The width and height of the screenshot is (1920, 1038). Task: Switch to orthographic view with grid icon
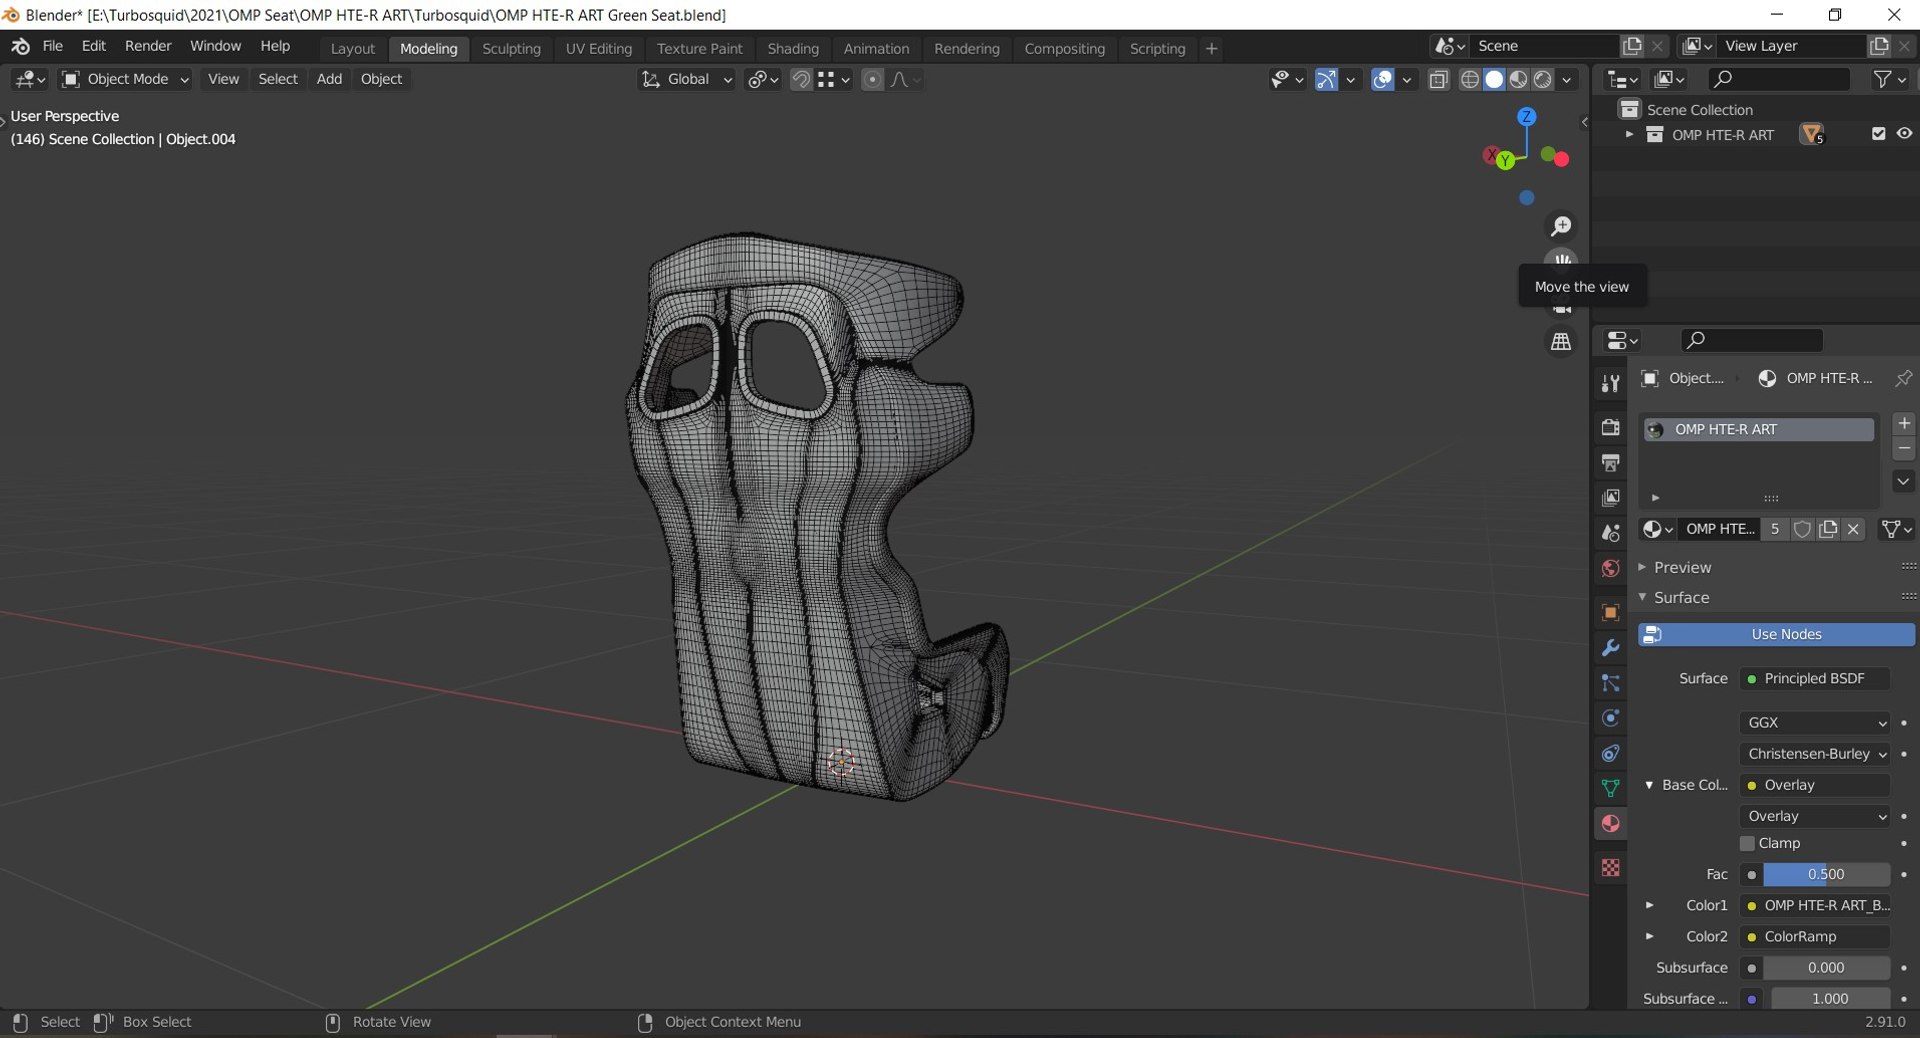pyautogui.click(x=1561, y=342)
